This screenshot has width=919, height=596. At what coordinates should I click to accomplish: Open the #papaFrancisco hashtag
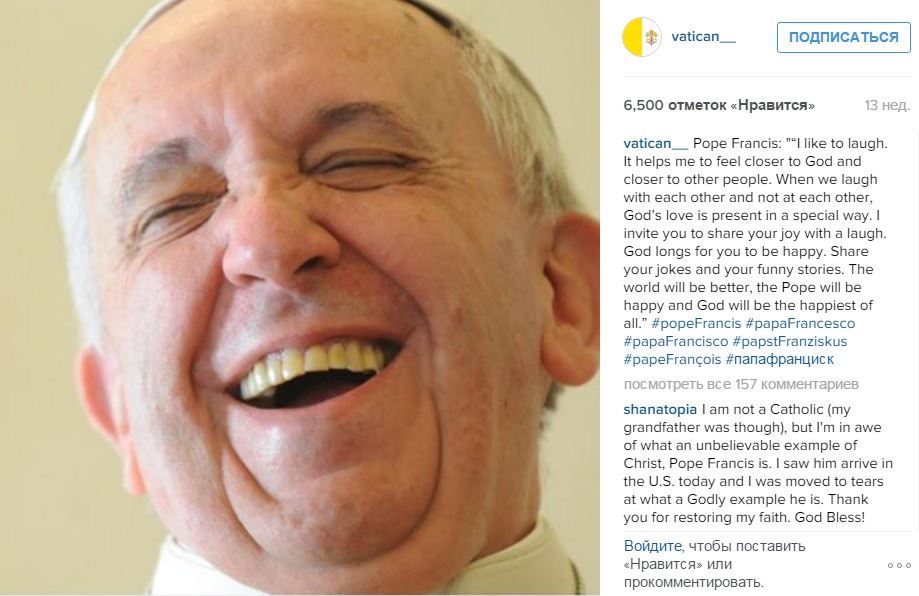tap(676, 342)
